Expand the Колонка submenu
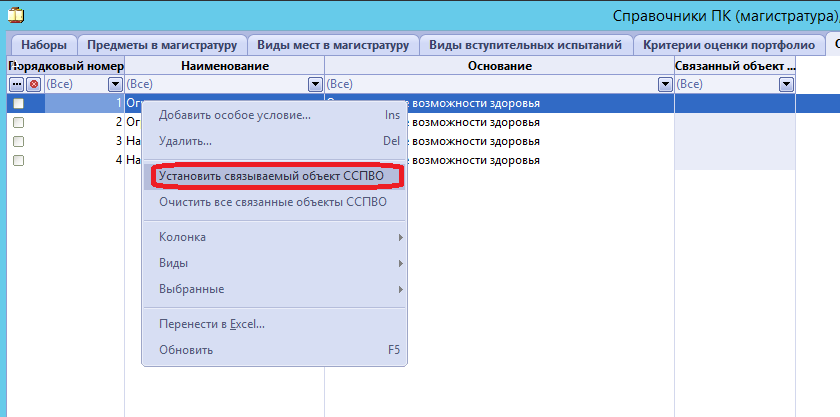The image size is (840, 417). pos(274,237)
